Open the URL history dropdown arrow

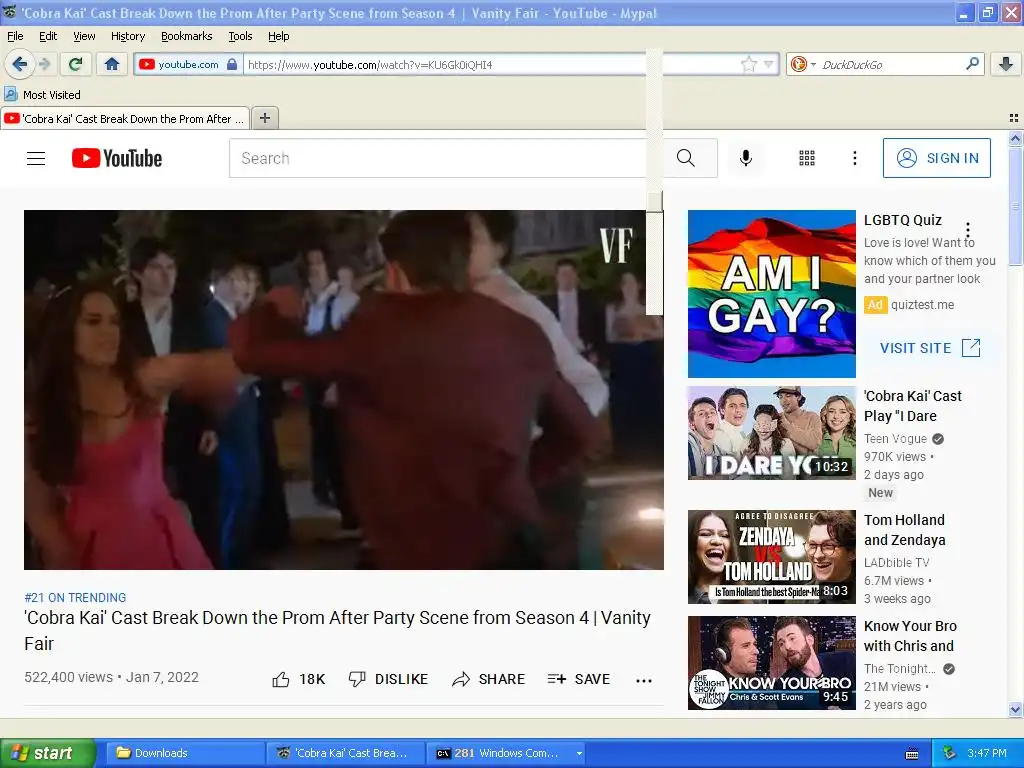[x=769, y=64]
